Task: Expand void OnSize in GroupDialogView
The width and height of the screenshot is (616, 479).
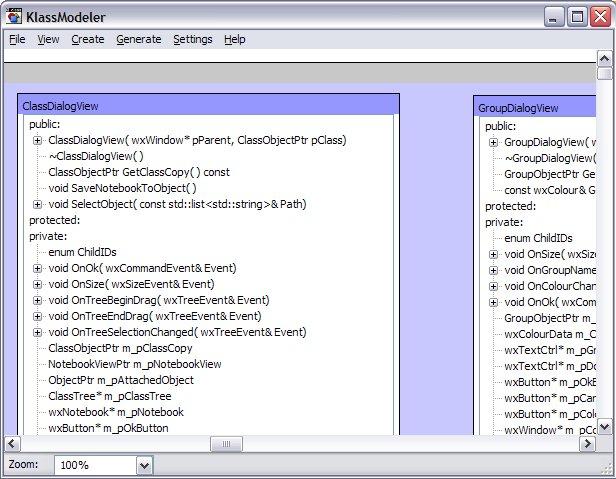Action: [493, 255]
